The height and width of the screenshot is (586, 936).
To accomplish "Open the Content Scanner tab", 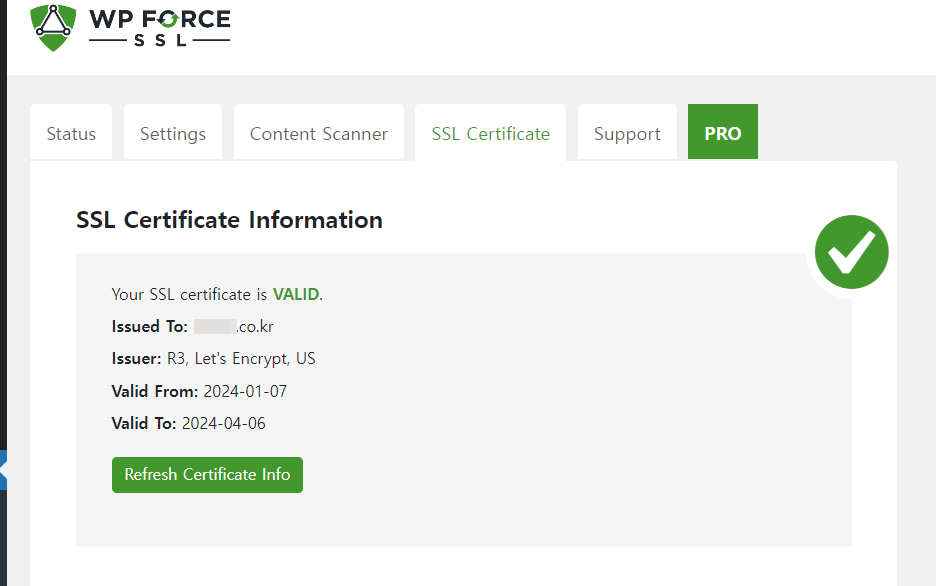I will coord(319,132).
